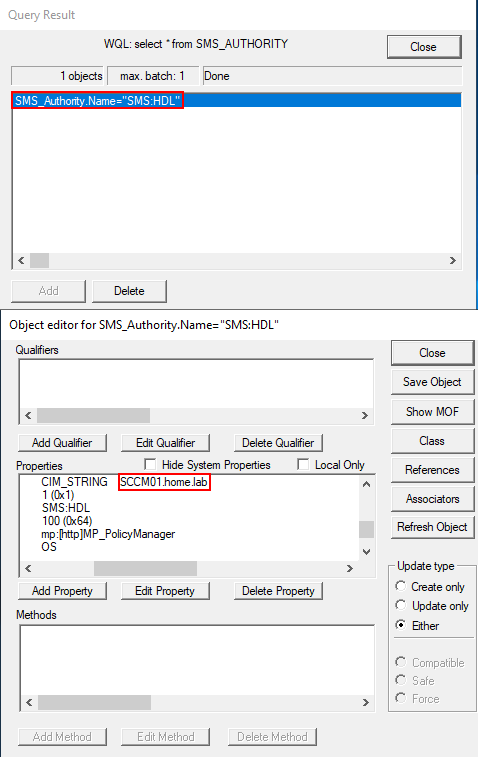Open References for the object
This screenshot has width=478, height=757.
pyautogui.click(x=432, y=470)
